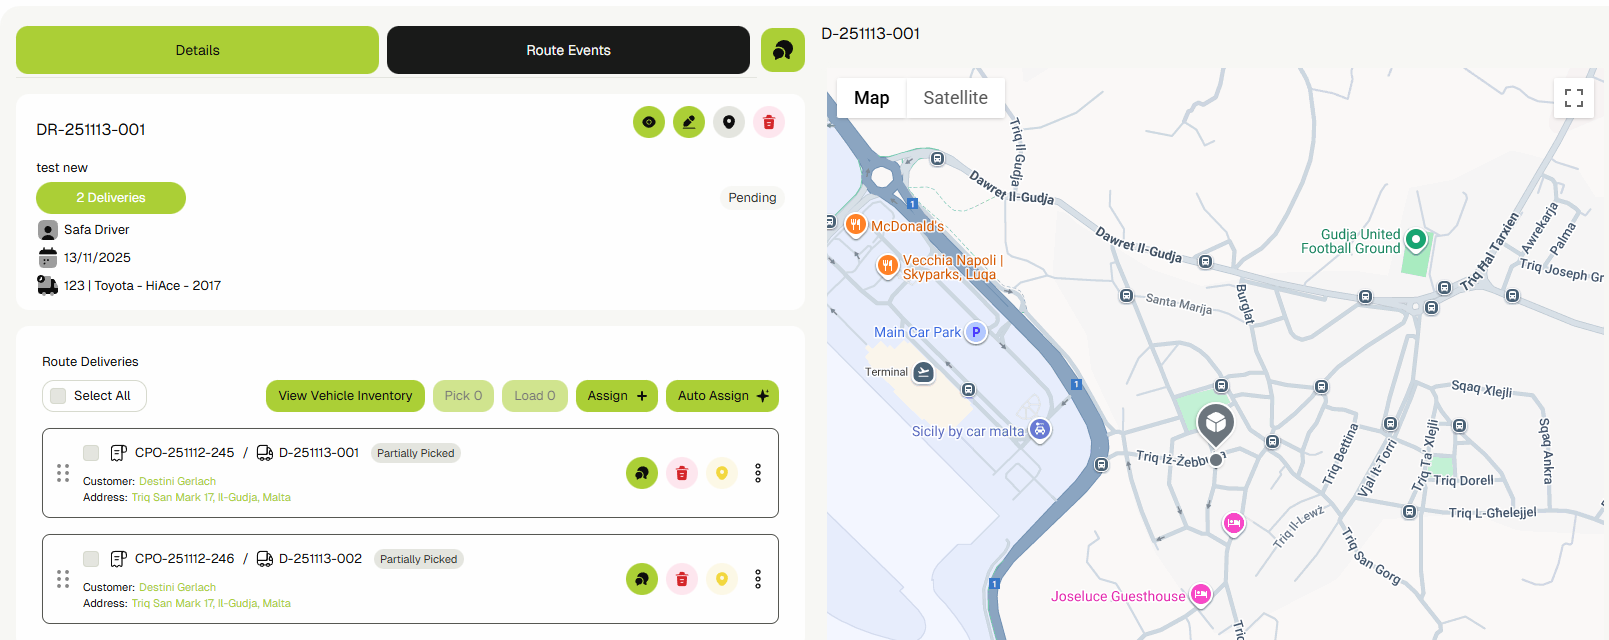Image resolution: width=1609 pixels, height=640 pixels.
Task: Click the View Vehicle Inventory button
Action: tap(345, 396)
